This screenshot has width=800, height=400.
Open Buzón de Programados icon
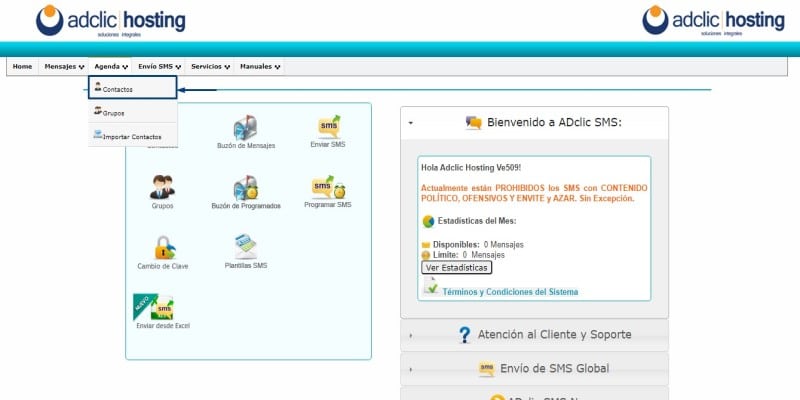click(245, 188)
